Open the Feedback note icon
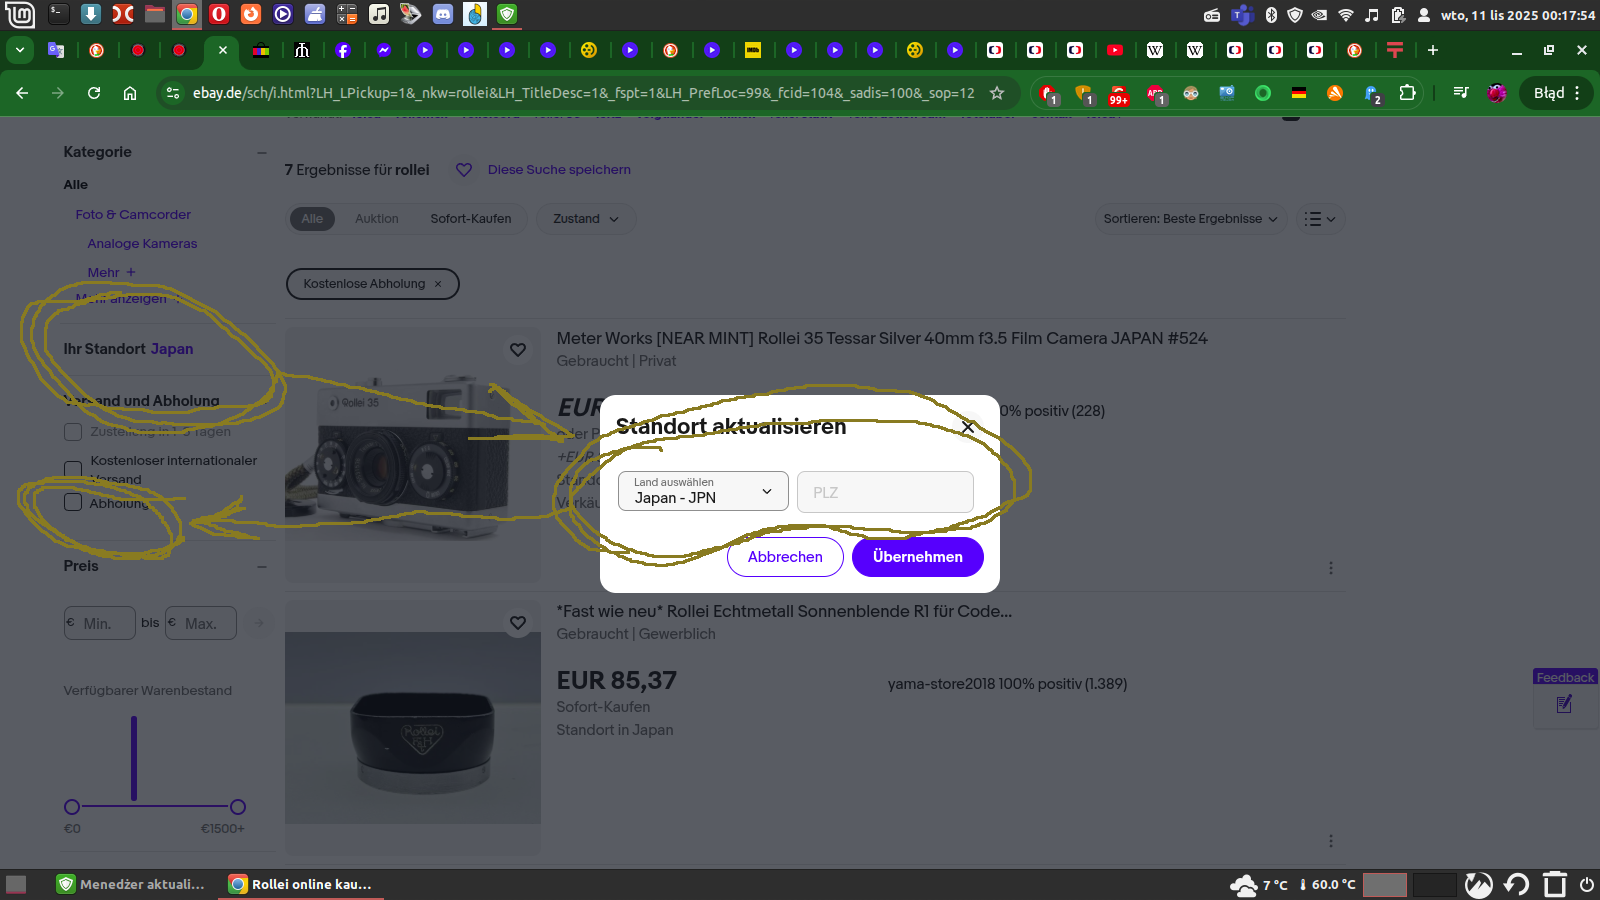Image resolution: width=1600 pixels, height=900 pixels. point(1564,705)
